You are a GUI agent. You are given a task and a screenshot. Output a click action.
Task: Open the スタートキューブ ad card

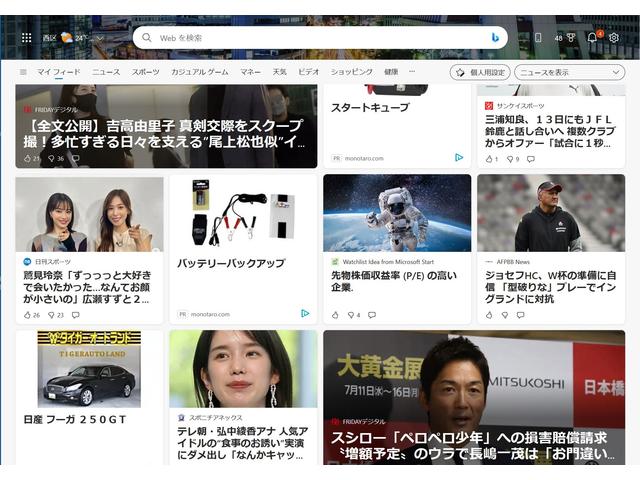pos(370,108)
